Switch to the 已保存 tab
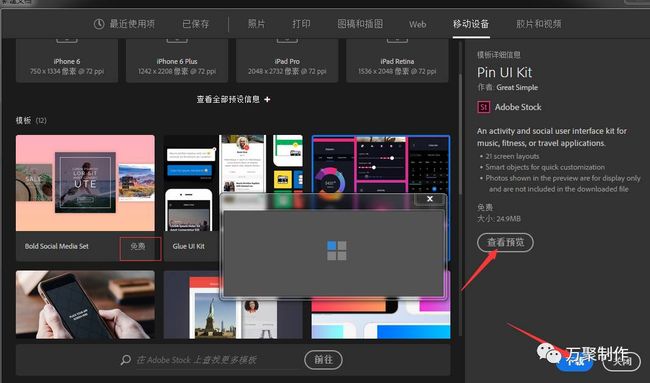 tap(196, 24)
